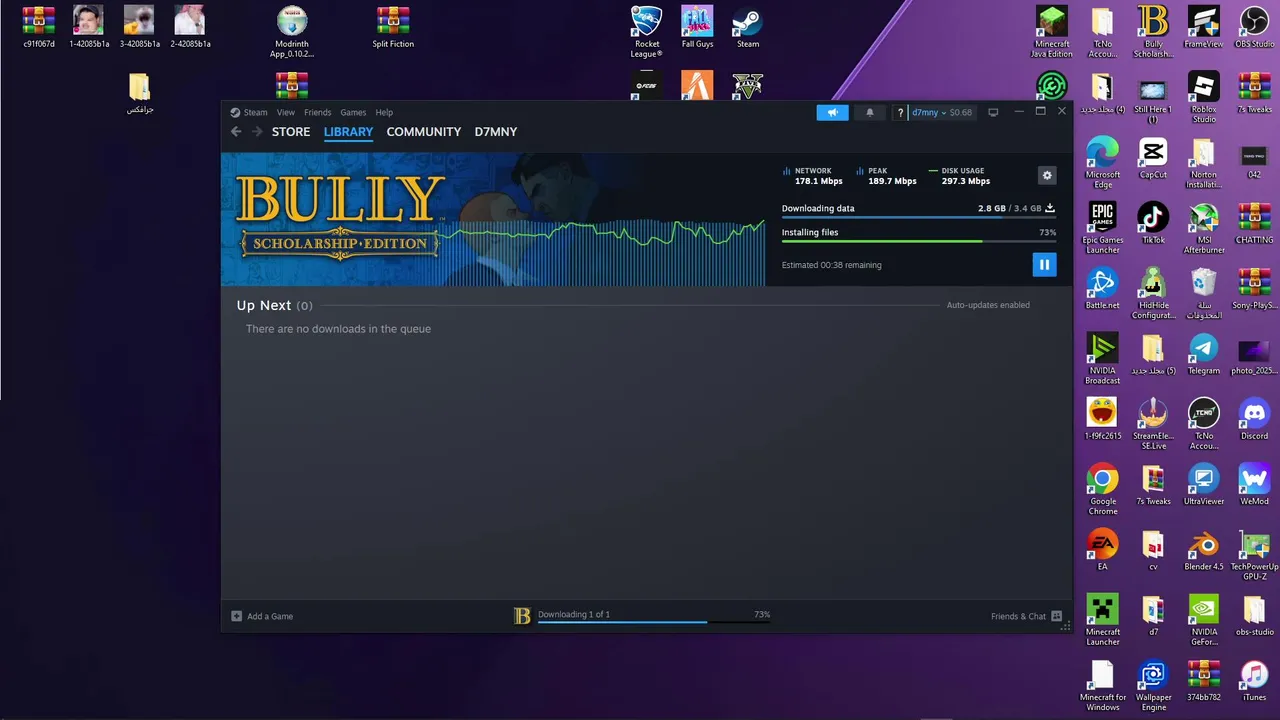
Task: Select the CapCut shortcut
Action: tap(1153, 158)
